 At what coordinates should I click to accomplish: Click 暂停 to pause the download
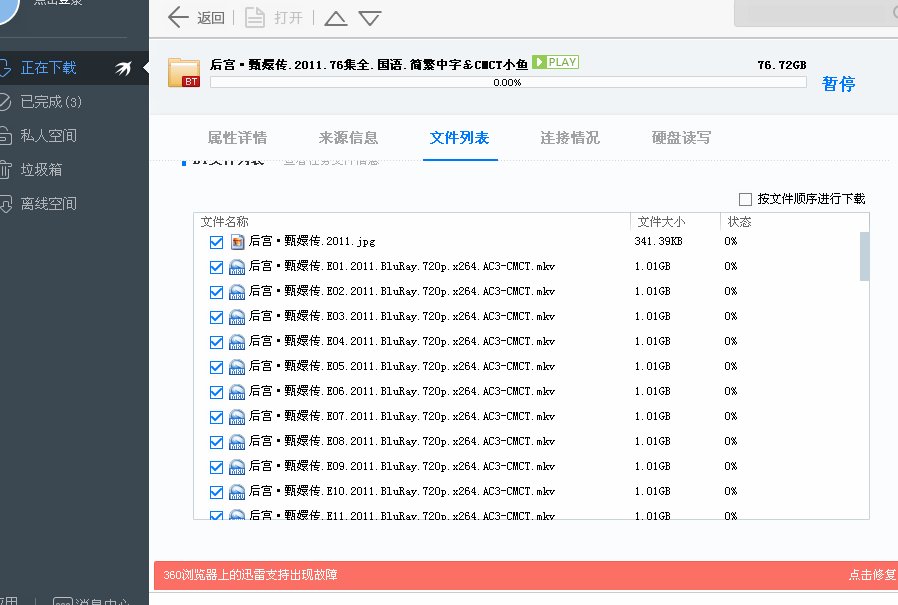tap(838, 84)
